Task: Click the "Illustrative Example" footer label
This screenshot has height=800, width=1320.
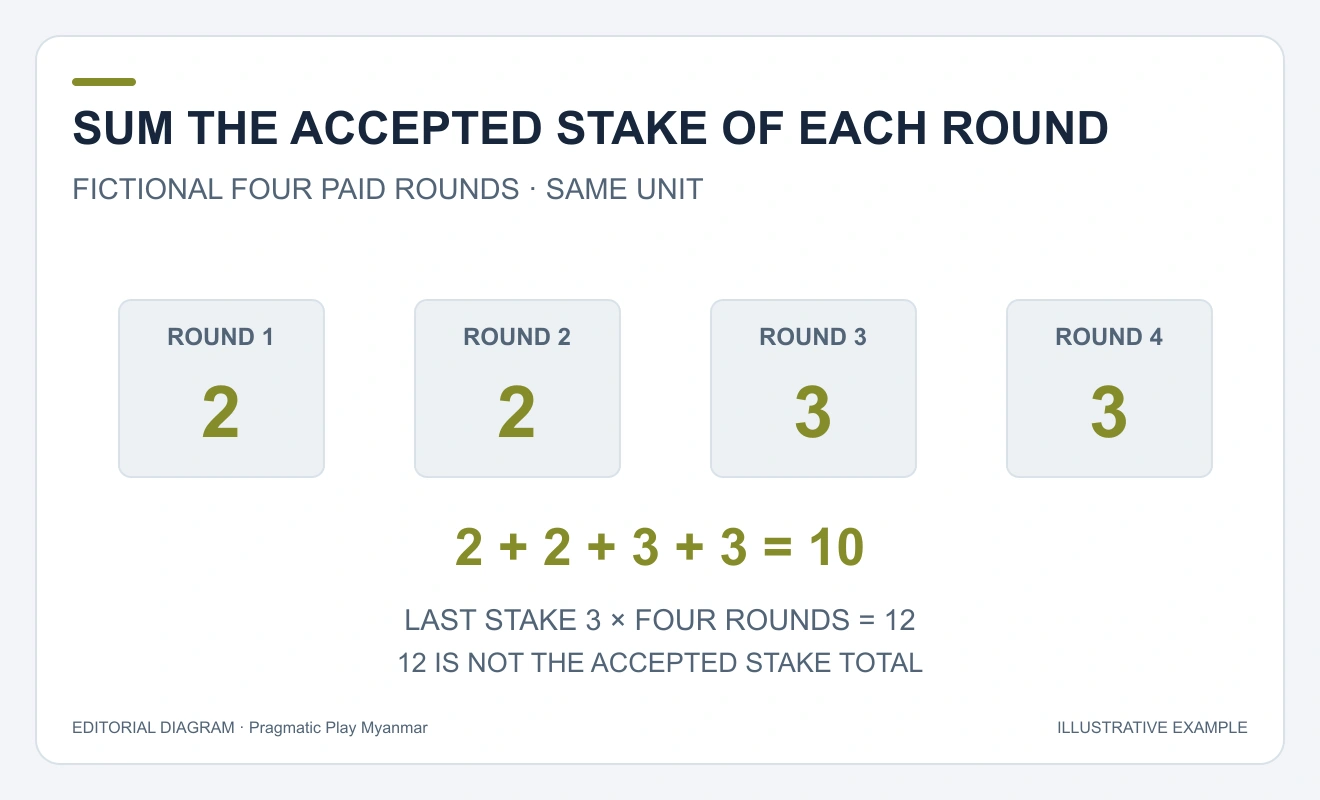Action: pyautogui.click(x=1152, y=728)
